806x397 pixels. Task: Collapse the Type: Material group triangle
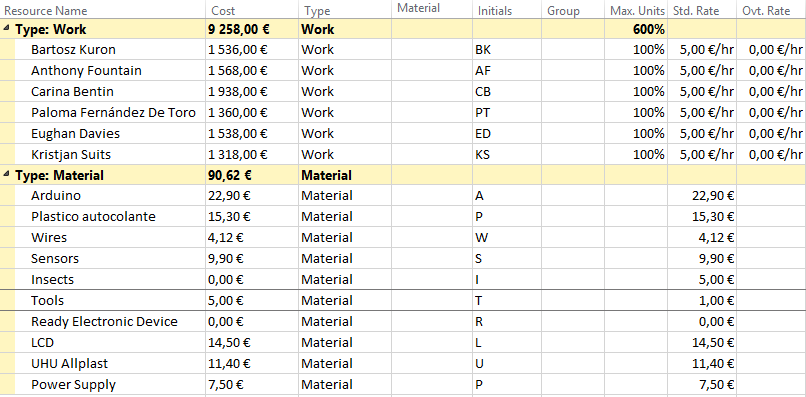pyautogui.click(x=7, y=175)
